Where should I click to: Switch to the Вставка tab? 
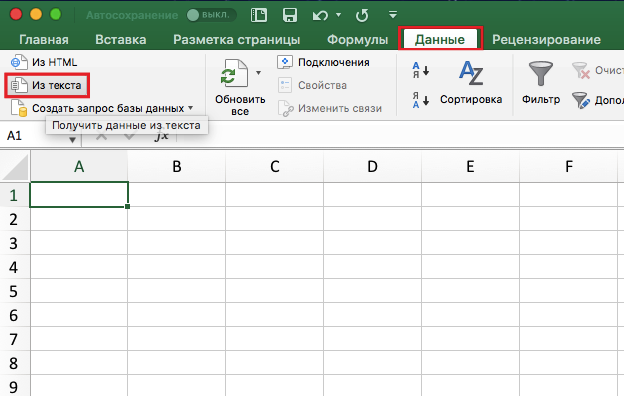click(x=121, y=39)
